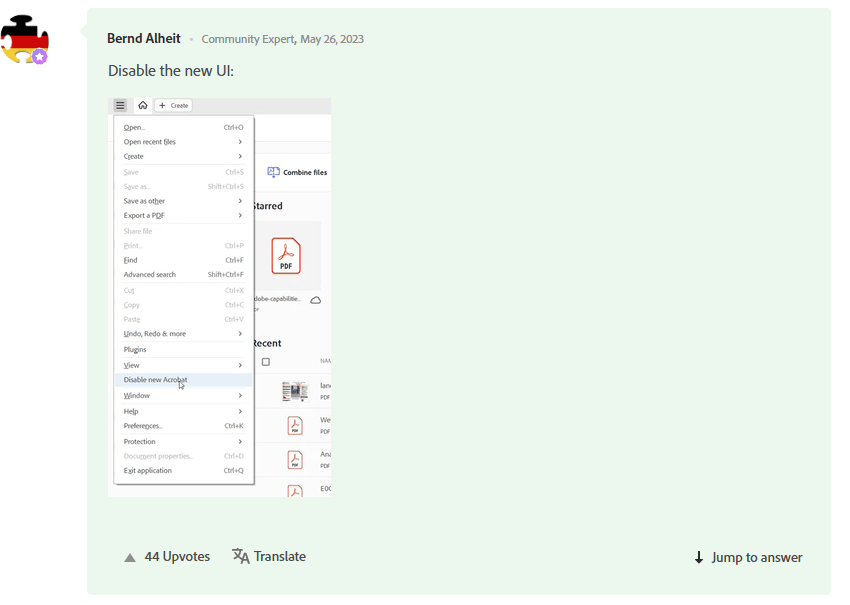
Task: Expand the View submenu
Action: click(133, 365)
